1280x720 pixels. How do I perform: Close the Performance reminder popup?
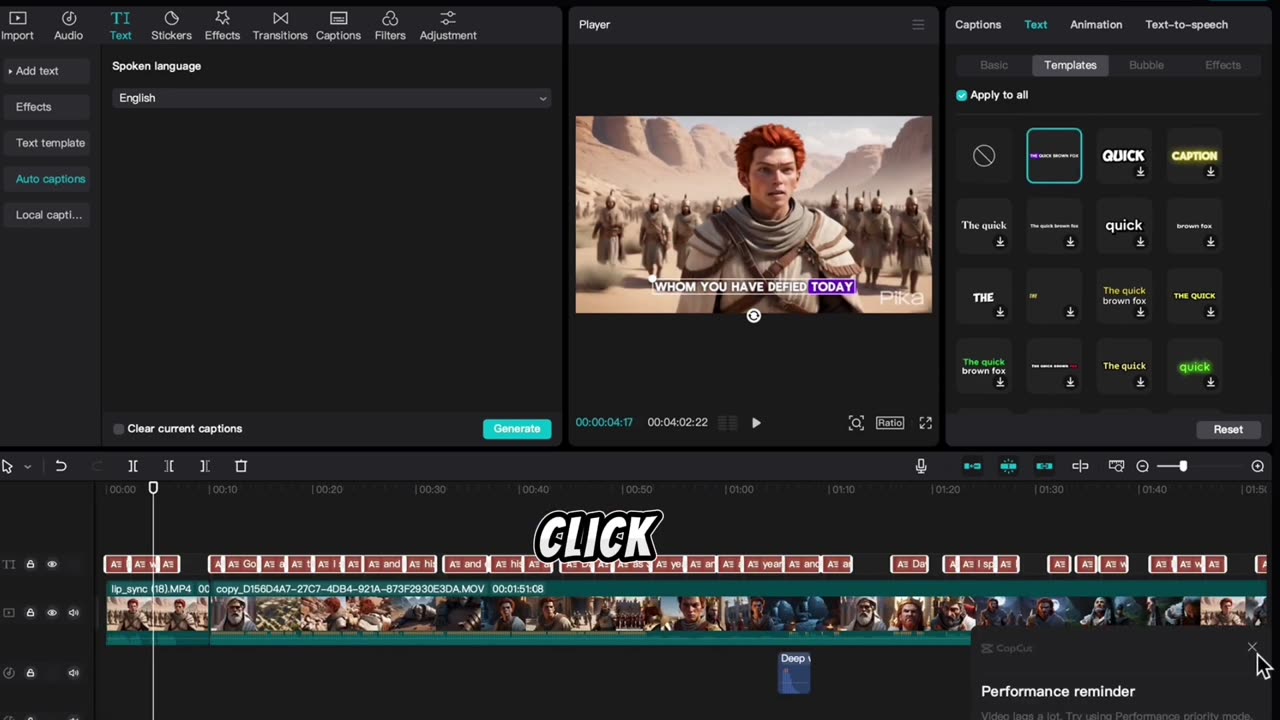[1252, 648]
